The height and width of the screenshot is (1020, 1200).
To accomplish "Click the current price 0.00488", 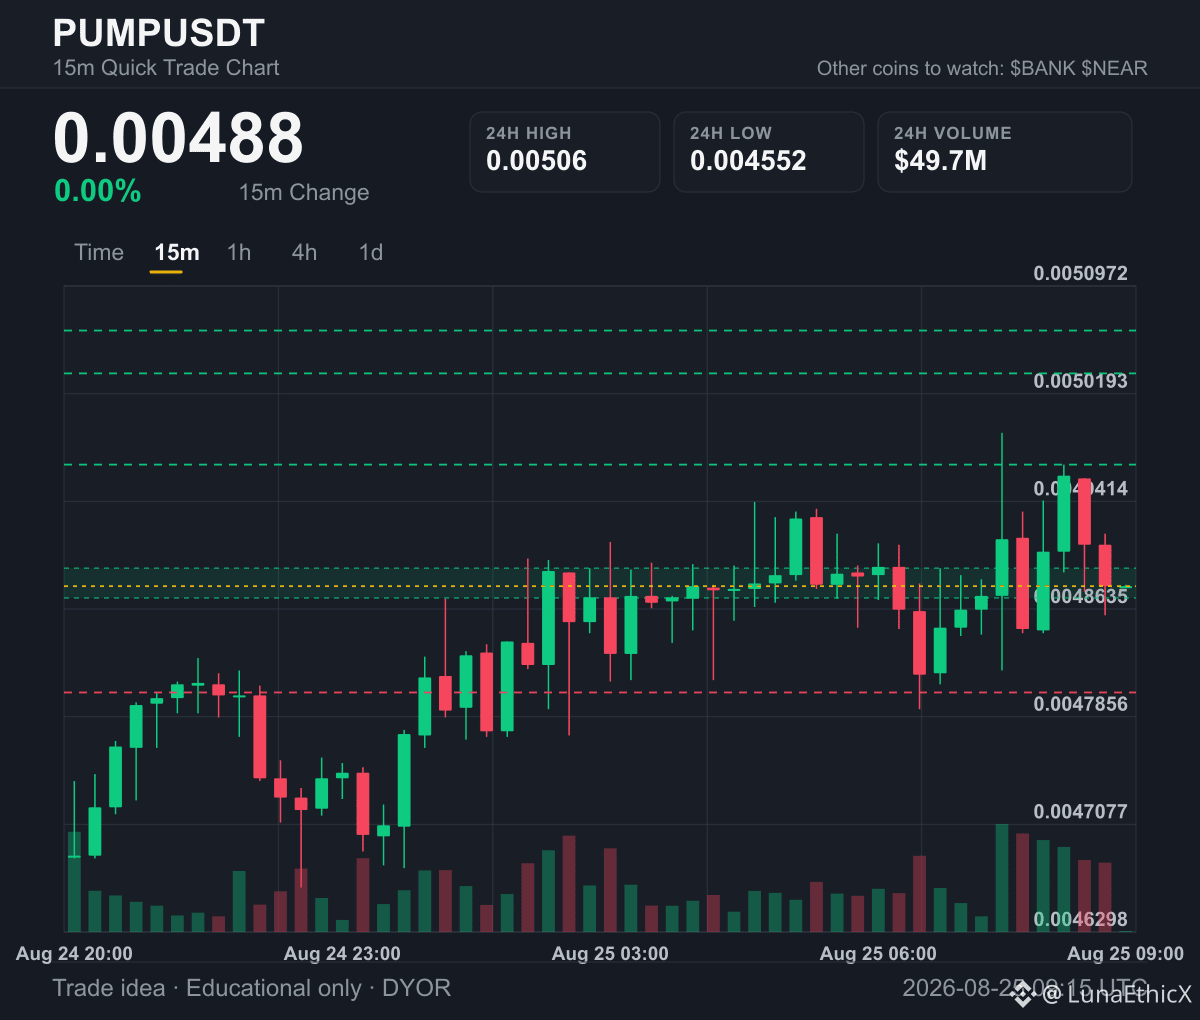I will [x=178, y=138].
